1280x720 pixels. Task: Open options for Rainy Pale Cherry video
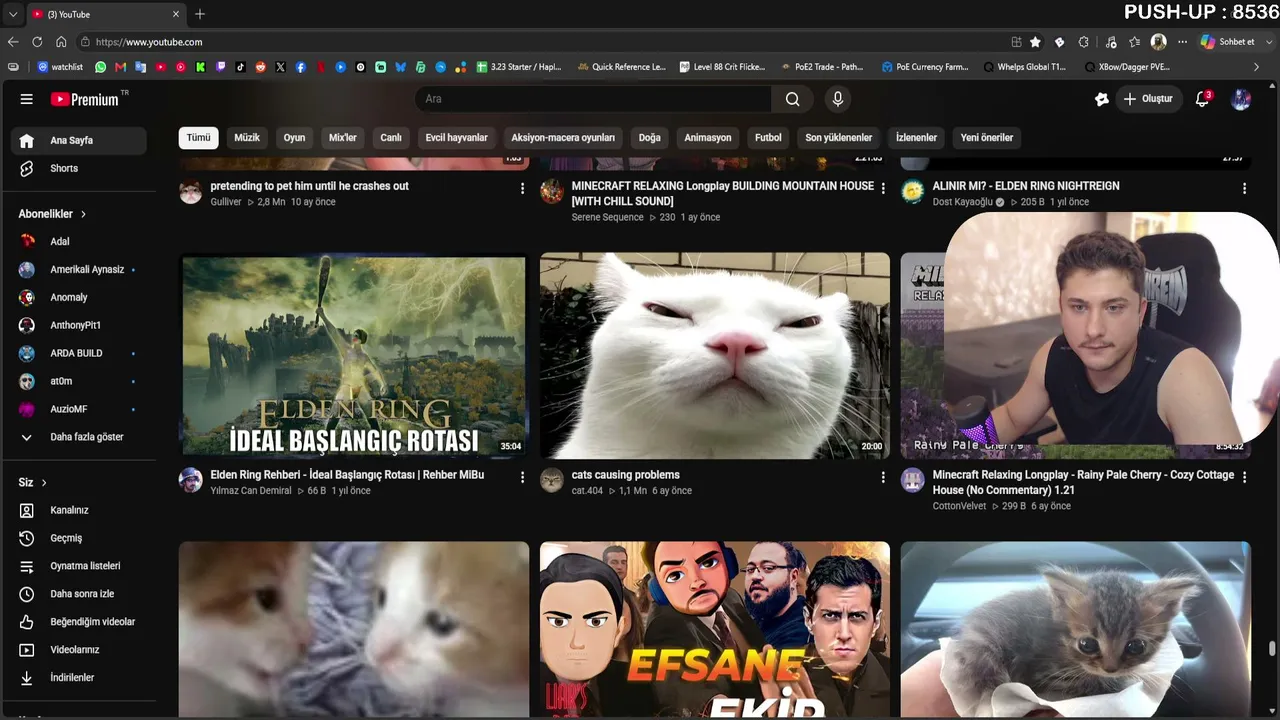1244,477
